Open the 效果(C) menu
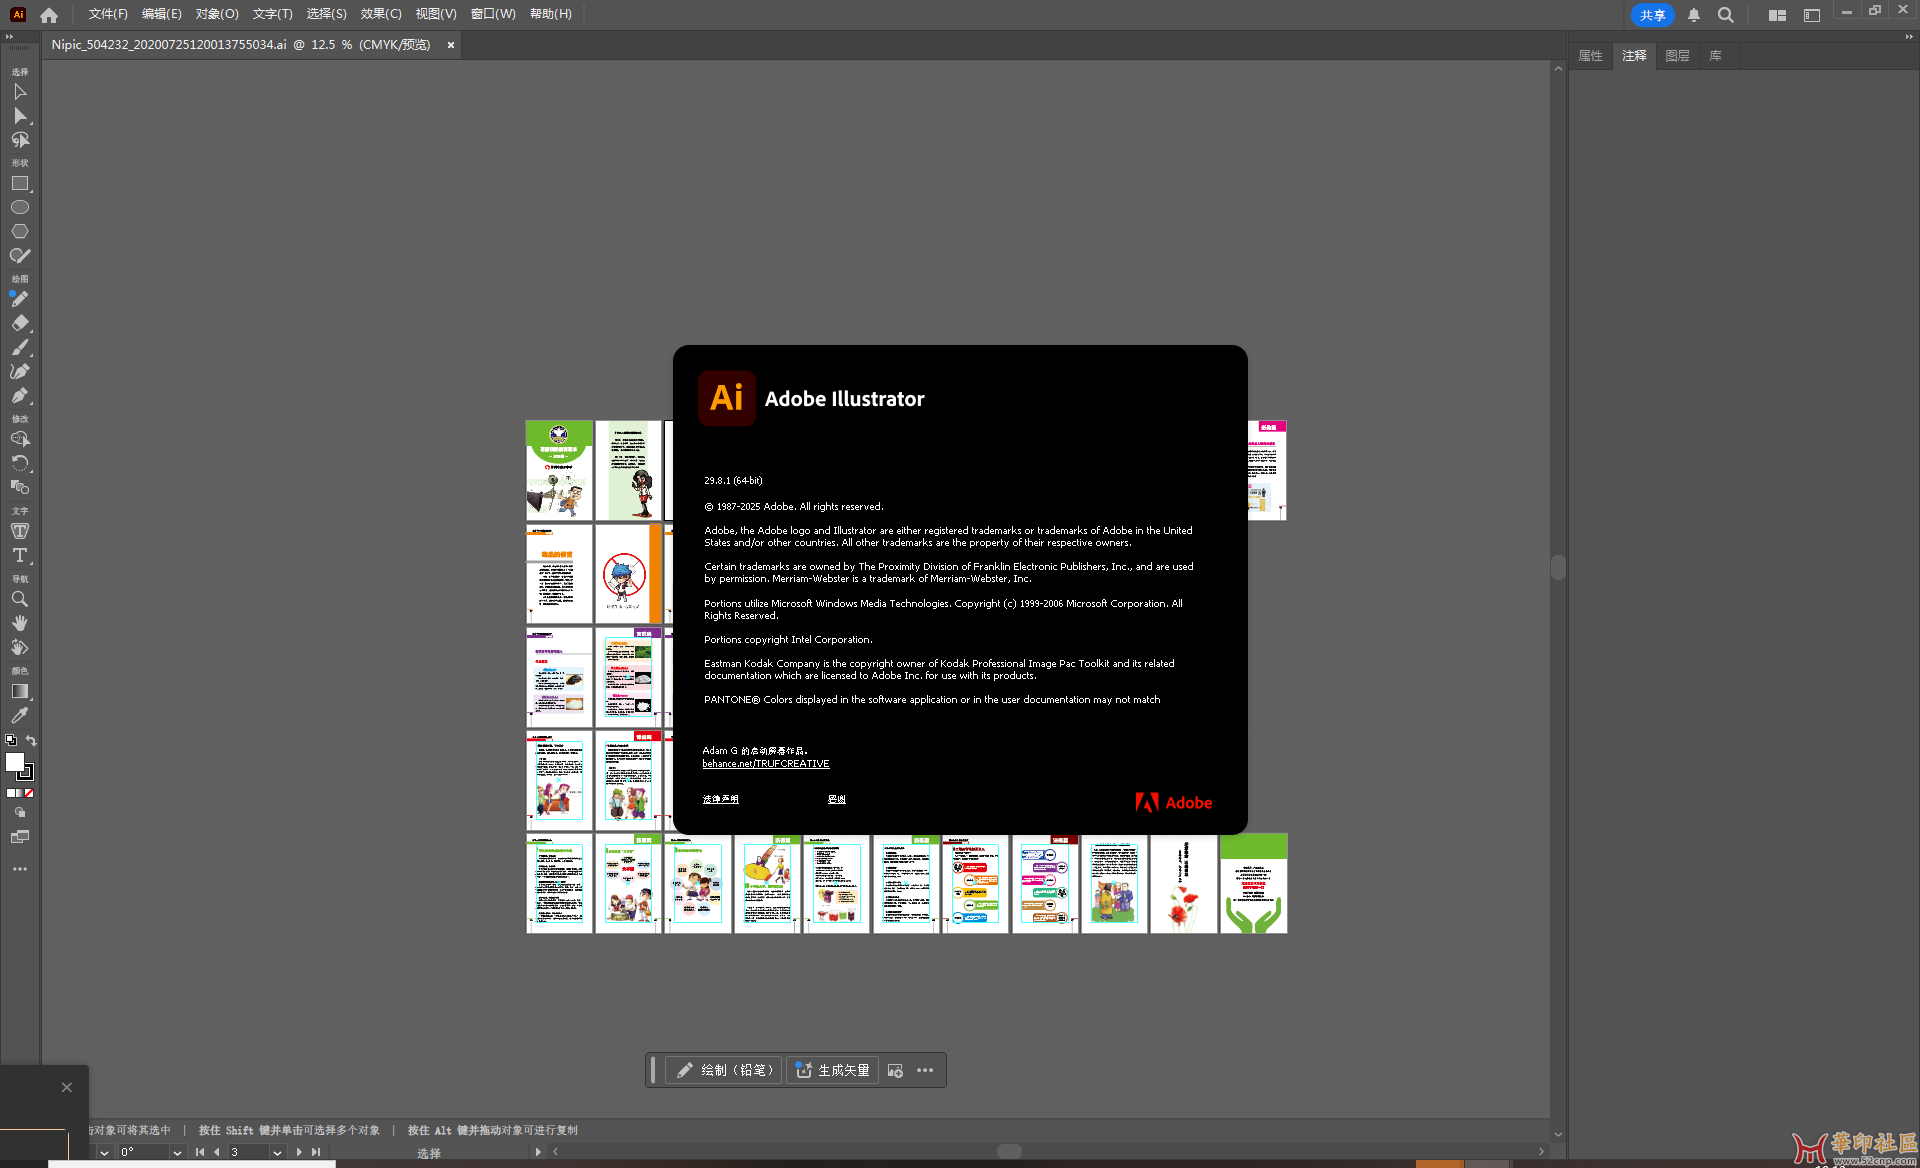 381,14
